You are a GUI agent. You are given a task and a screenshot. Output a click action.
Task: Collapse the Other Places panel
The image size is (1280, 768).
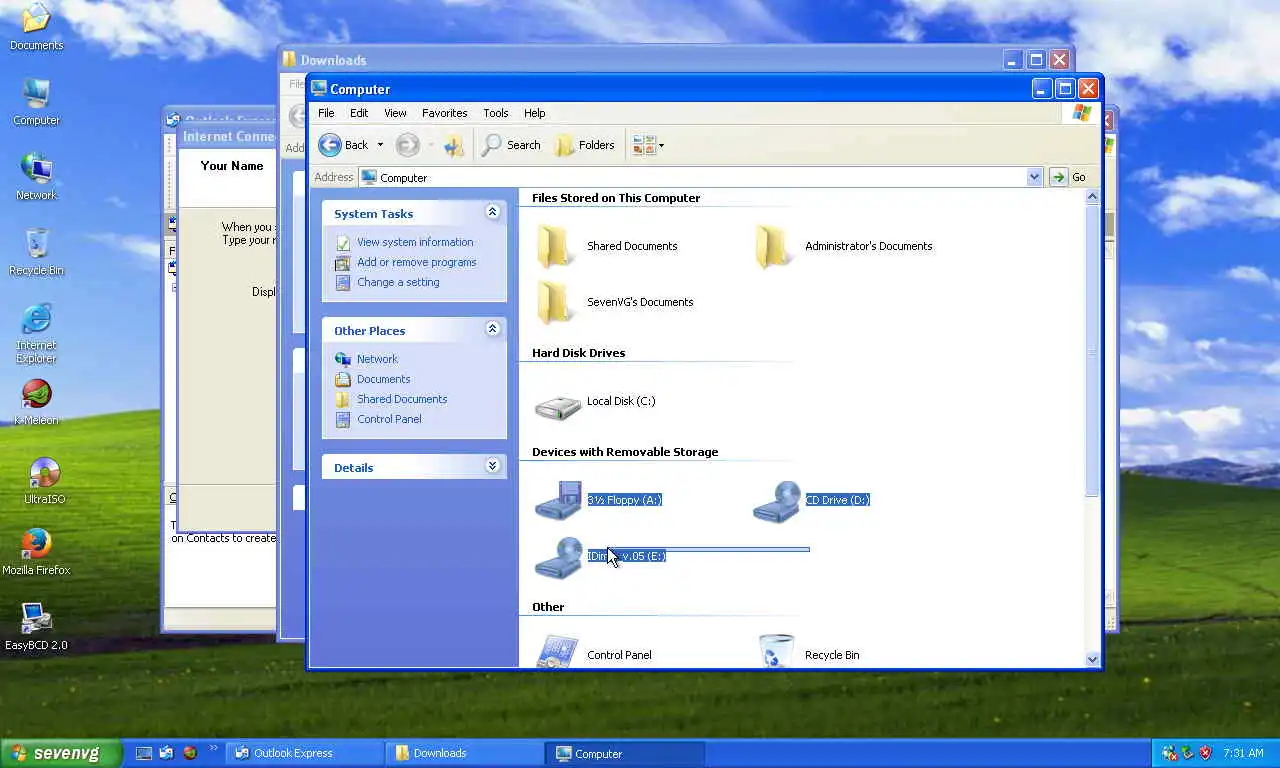tap(492, 329)
